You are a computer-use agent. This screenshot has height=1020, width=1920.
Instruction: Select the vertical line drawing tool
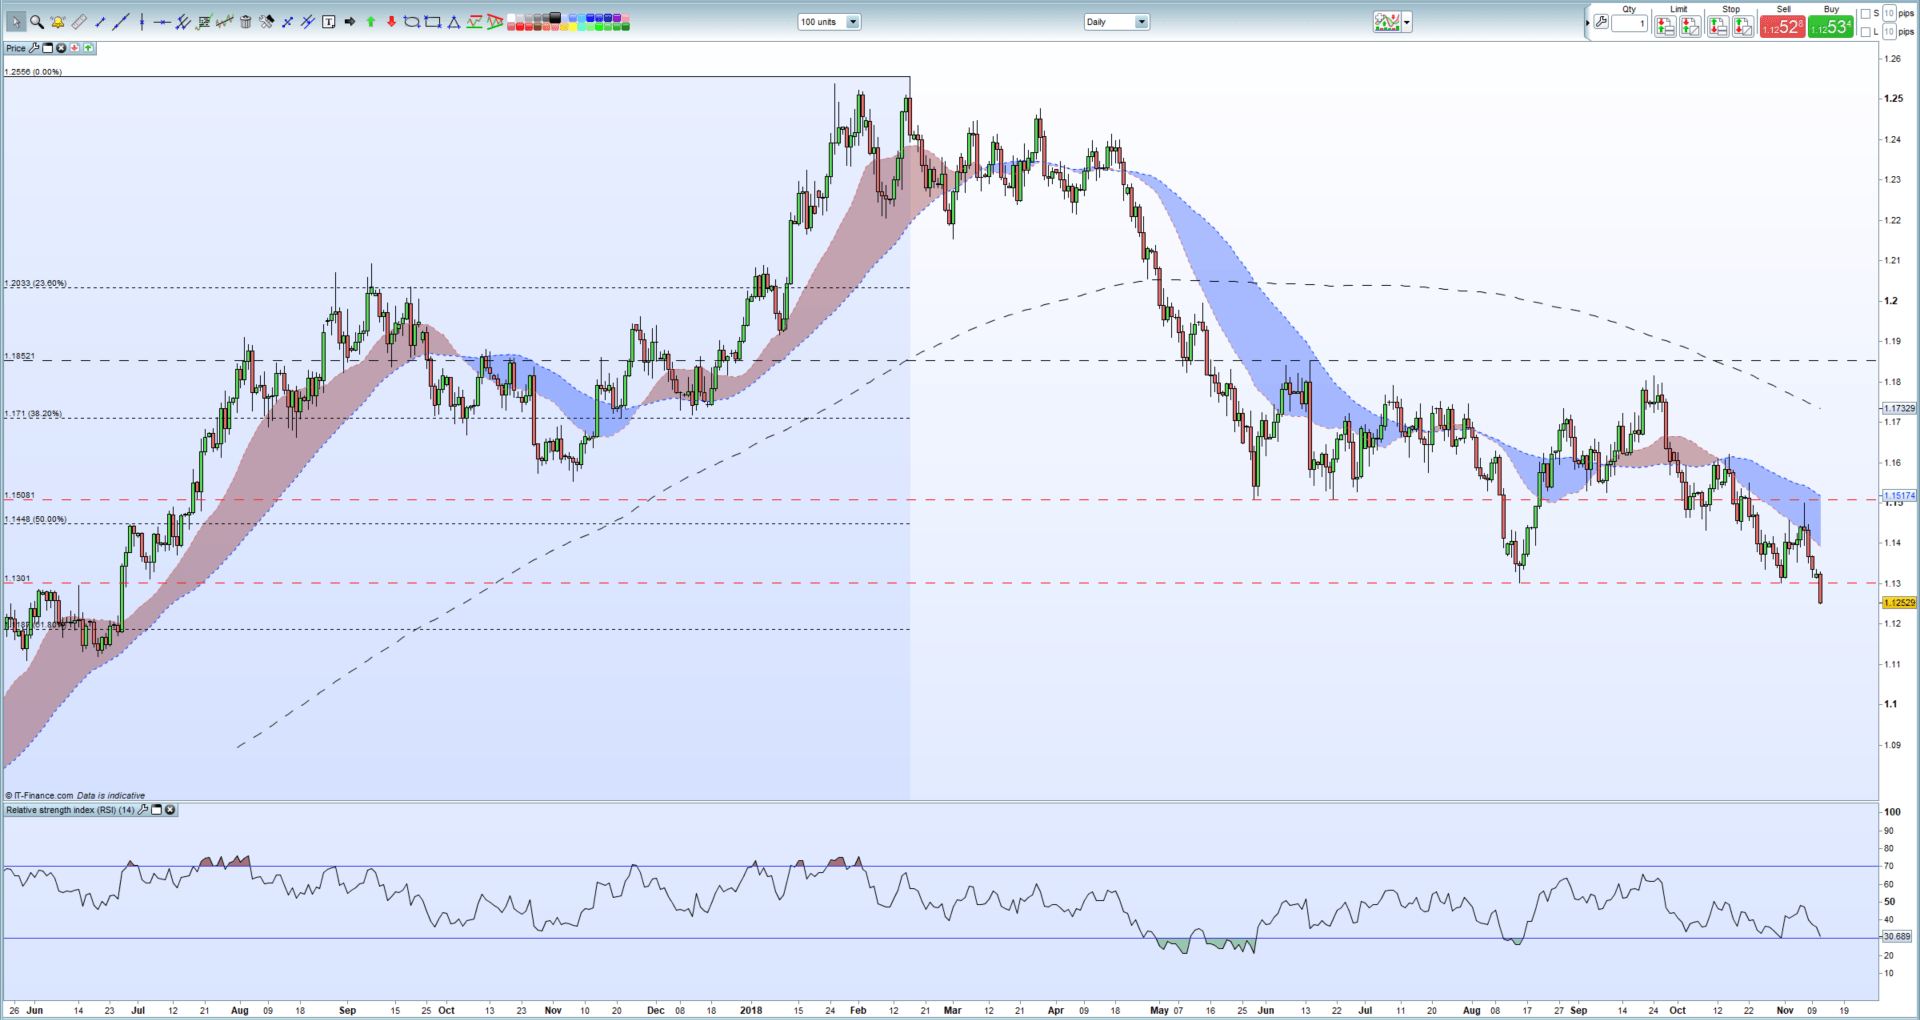[x=142, y=21]
